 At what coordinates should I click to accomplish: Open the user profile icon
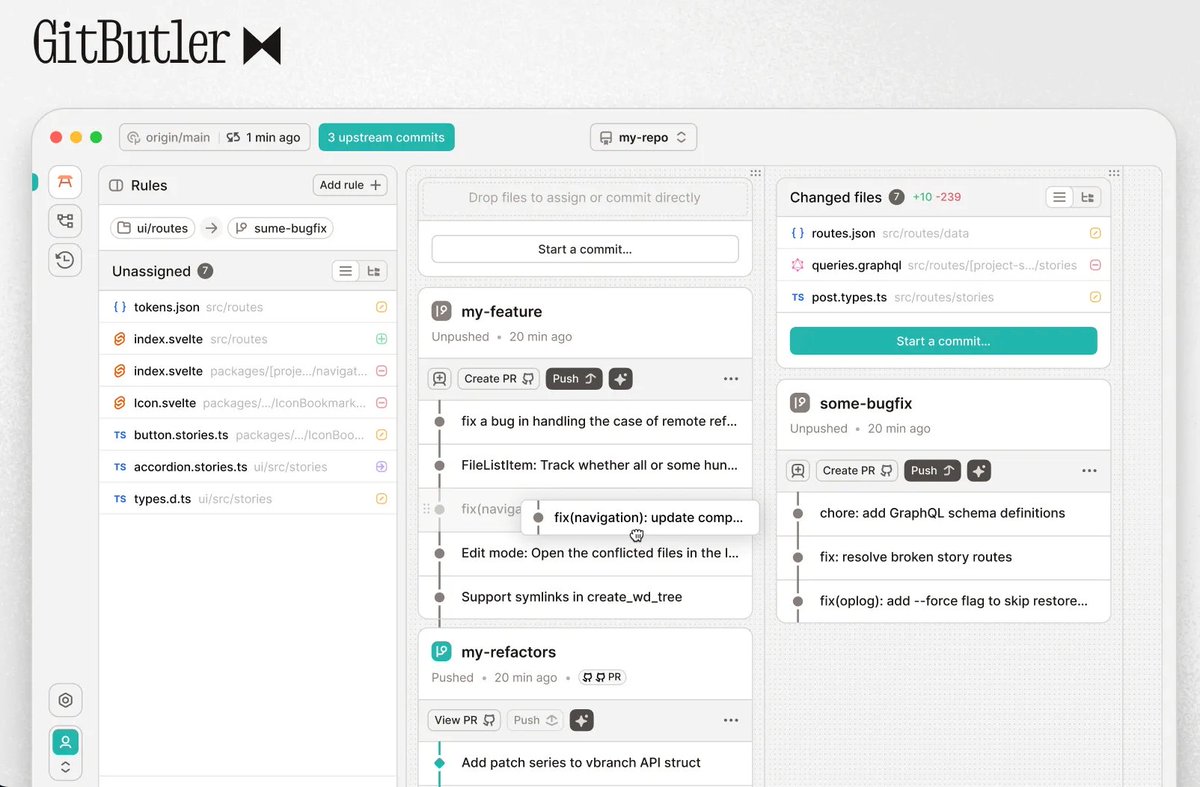65,742
